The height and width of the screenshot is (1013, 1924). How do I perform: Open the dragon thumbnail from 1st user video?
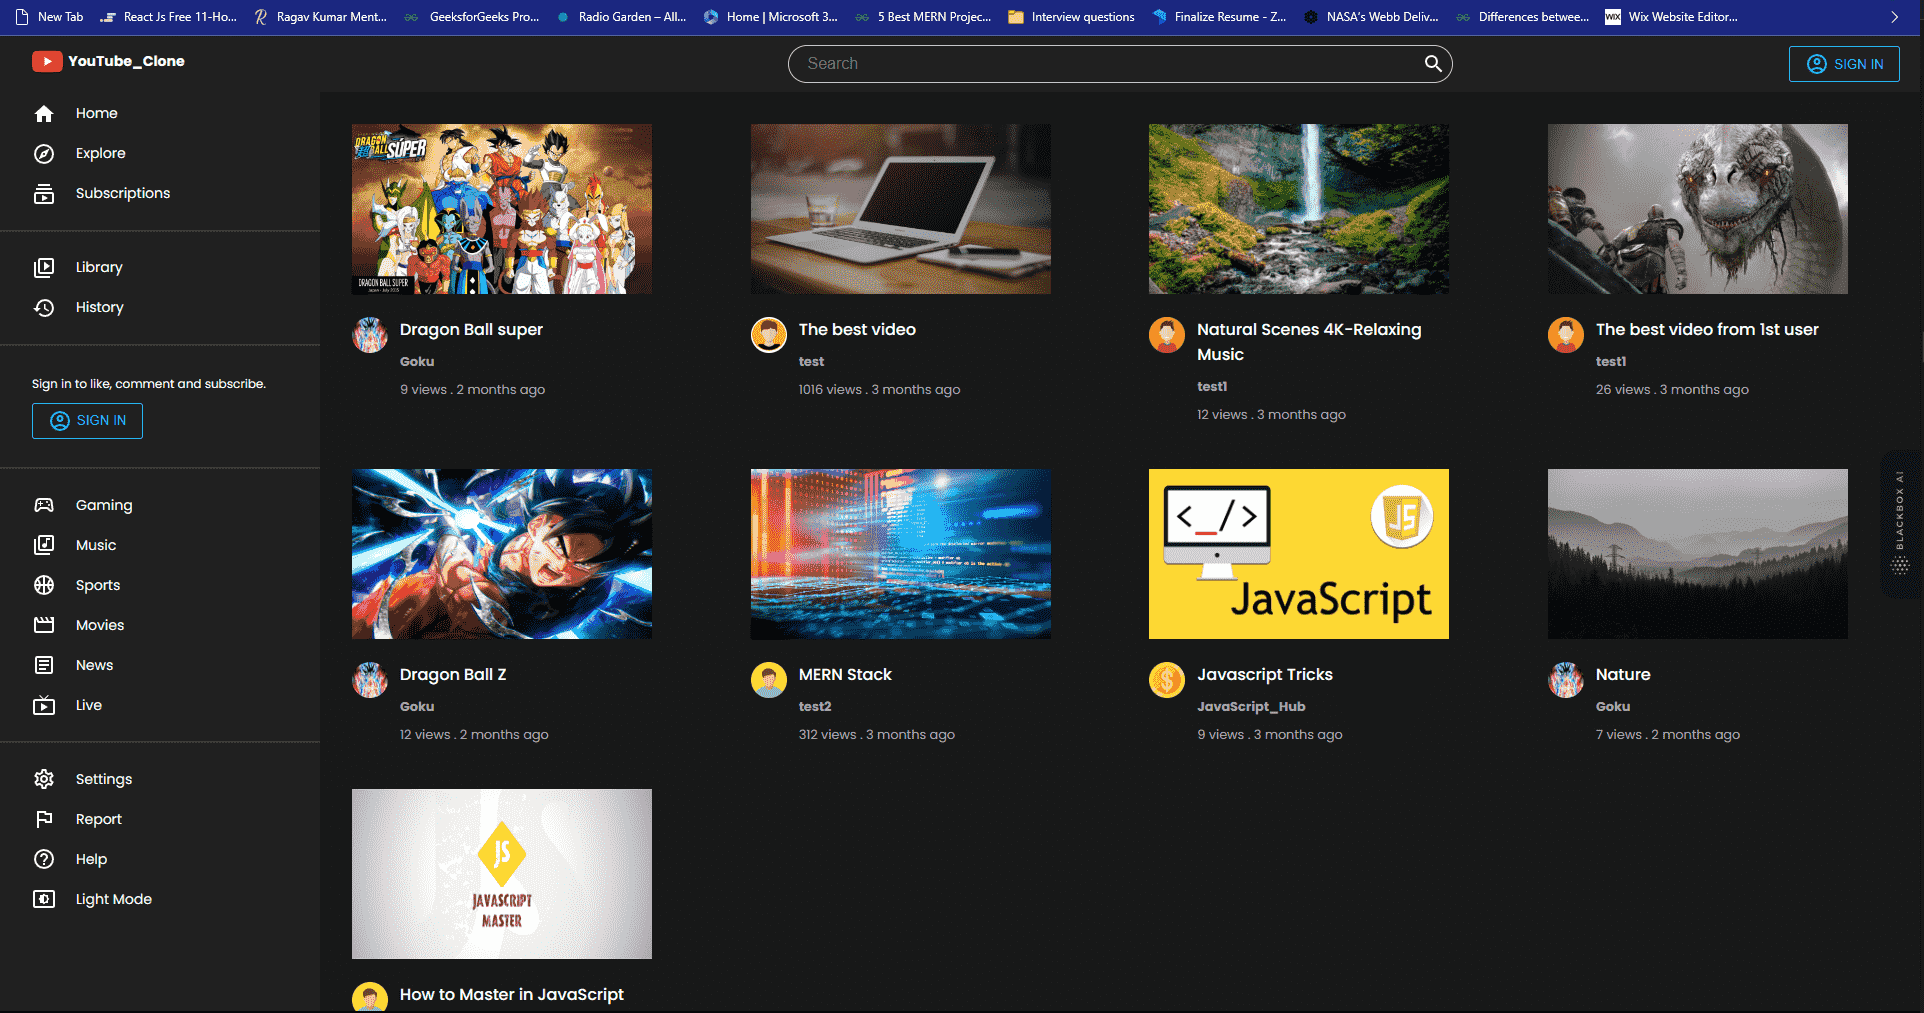pos(1698,209)
